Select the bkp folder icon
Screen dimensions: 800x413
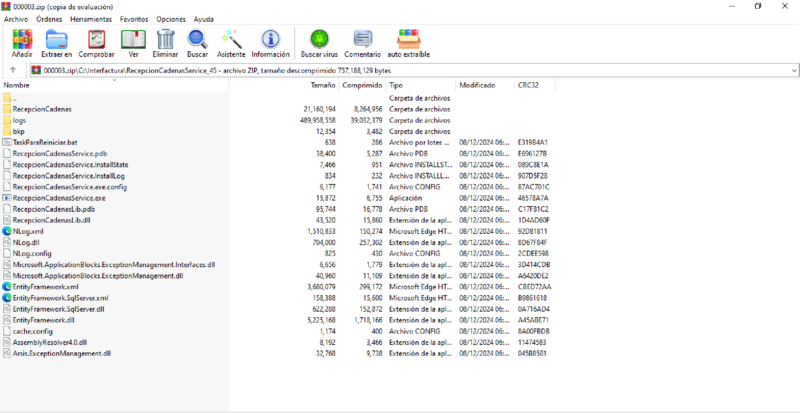pos(7,132)
